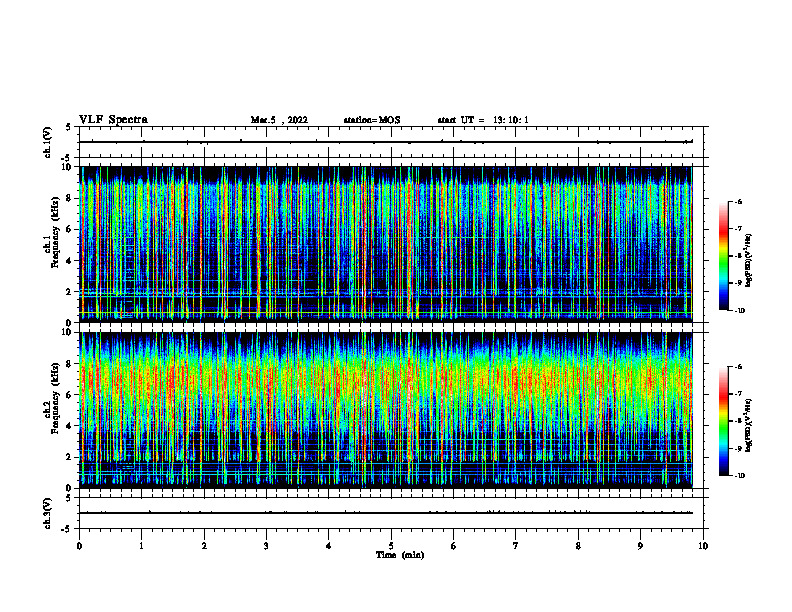Click the Time (min) x-axis label
The width and height of the screenshot is (792, 612).
pos(400,555)
